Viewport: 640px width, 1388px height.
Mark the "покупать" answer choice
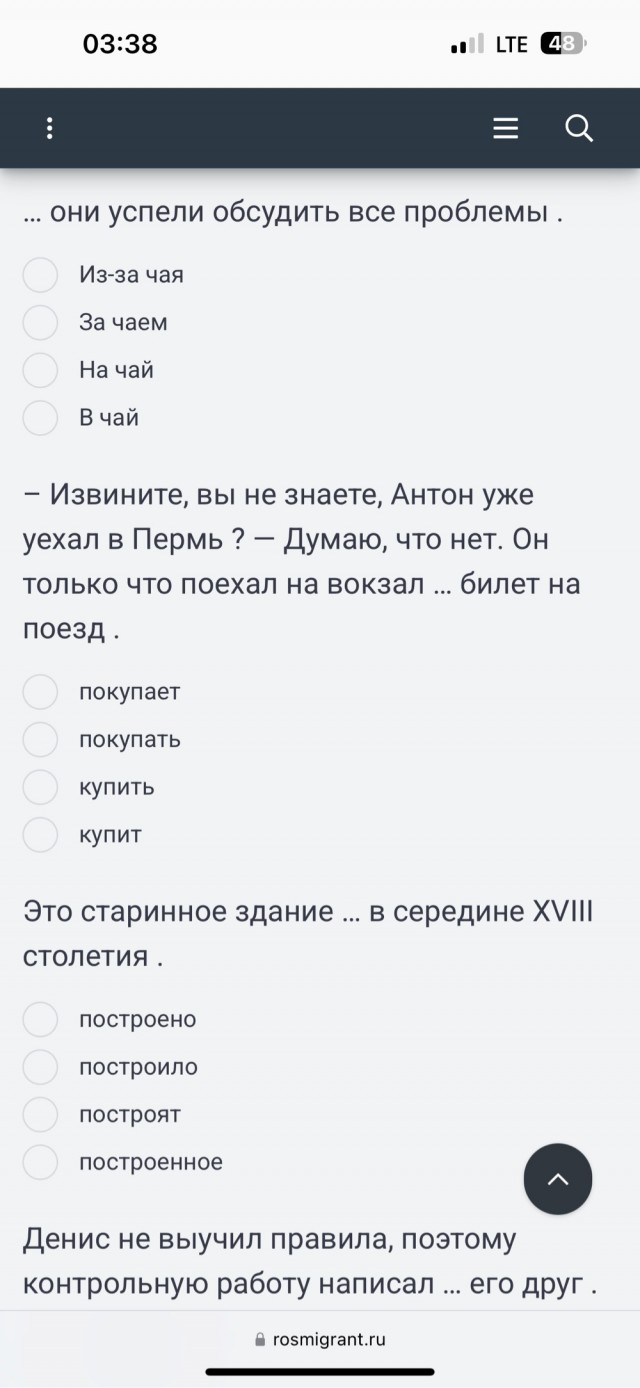(x=40, y=739)
